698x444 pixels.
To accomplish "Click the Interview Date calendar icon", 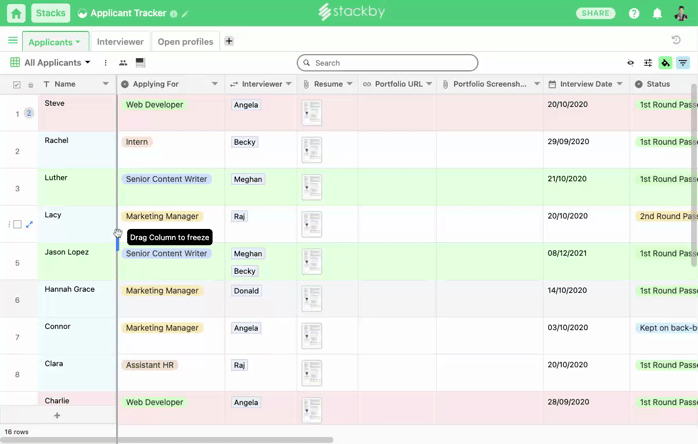I will (x=552, y=84).
